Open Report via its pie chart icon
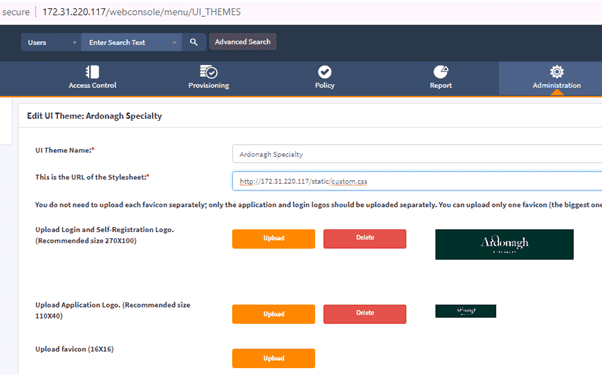Screen dimensions: 602x375 tap(441, 72)
